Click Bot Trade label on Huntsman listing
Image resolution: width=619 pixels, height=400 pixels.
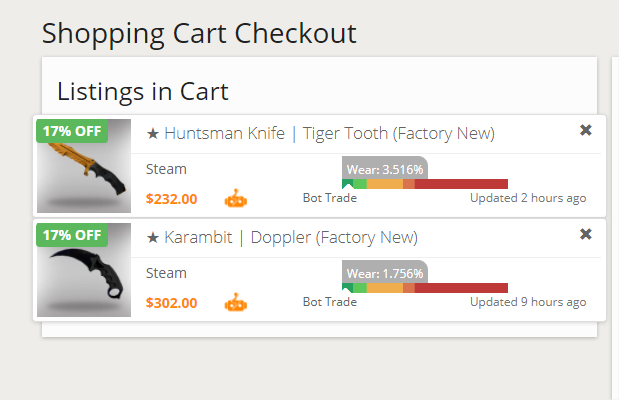click(329, 198)
